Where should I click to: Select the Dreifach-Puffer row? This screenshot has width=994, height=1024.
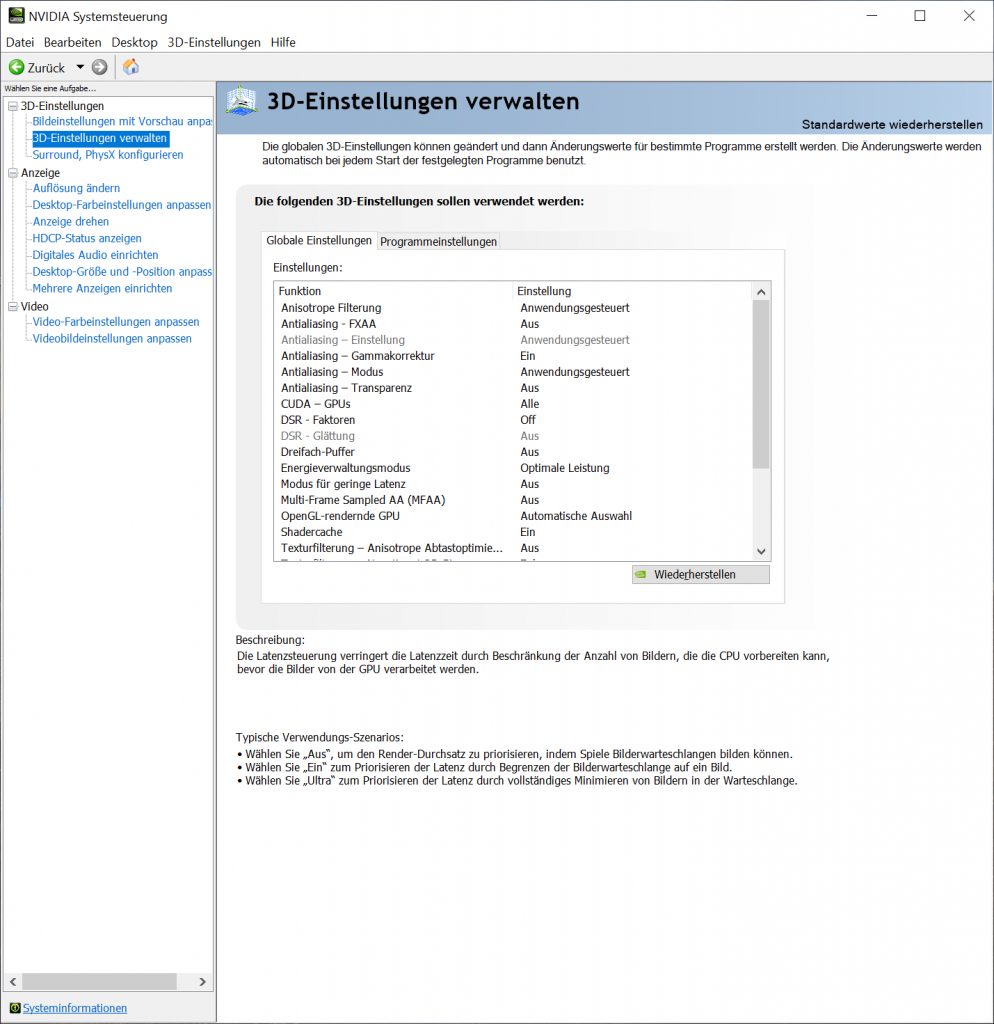coord(513,452)
